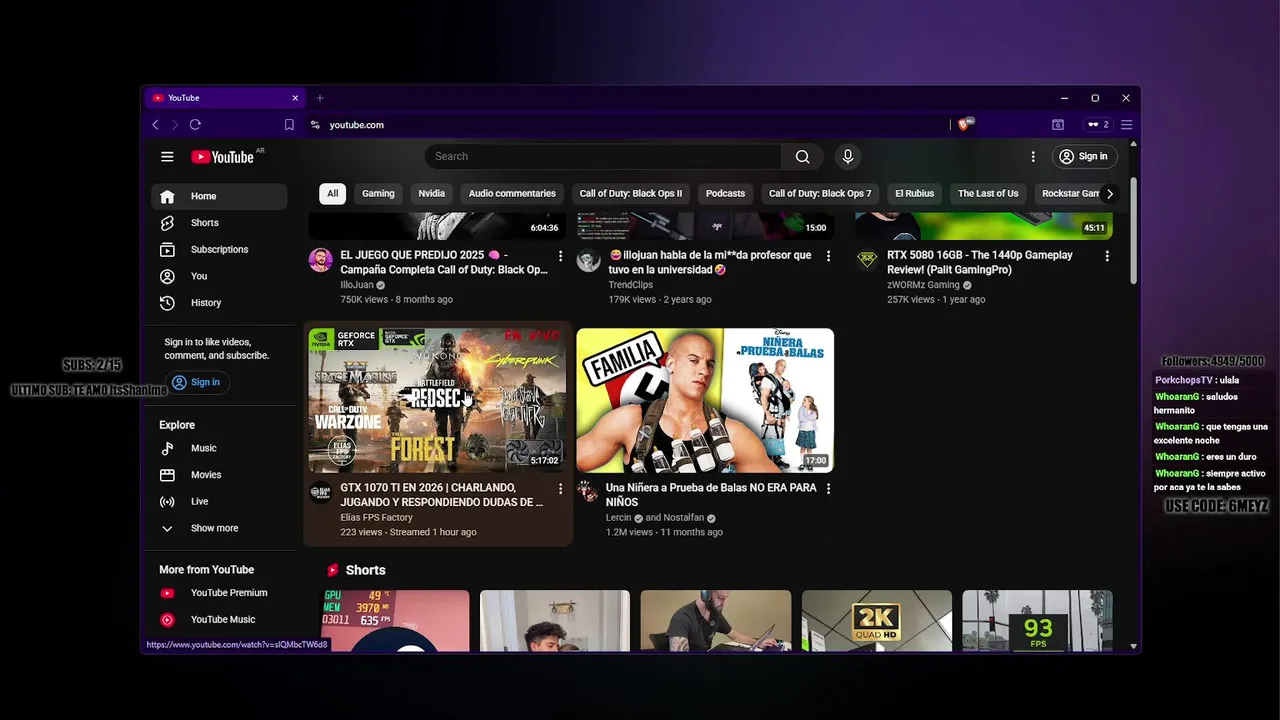The height and width of the screenshot is (720, 1280).
Task: Open History in the sidebar
Action: [219, 303]
